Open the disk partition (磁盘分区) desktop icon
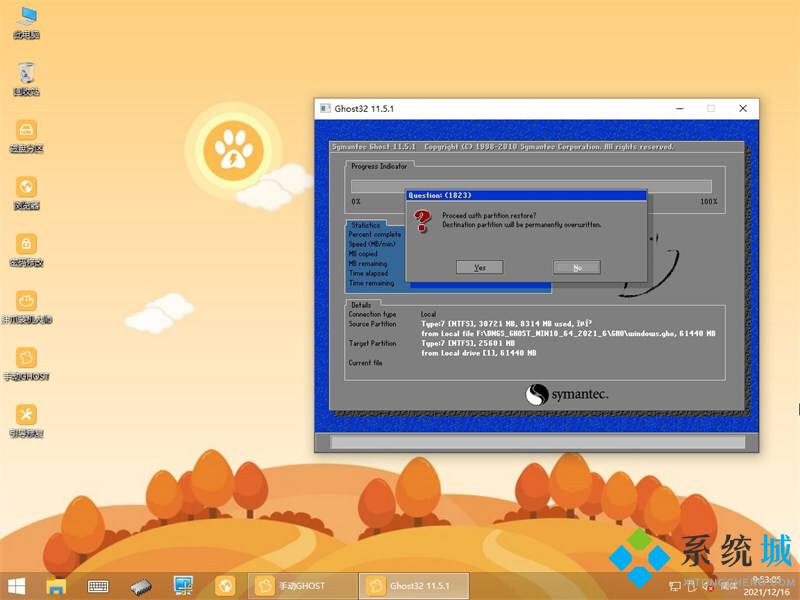Viewport: 800px width, 600px height. click(x=26, y=137)
